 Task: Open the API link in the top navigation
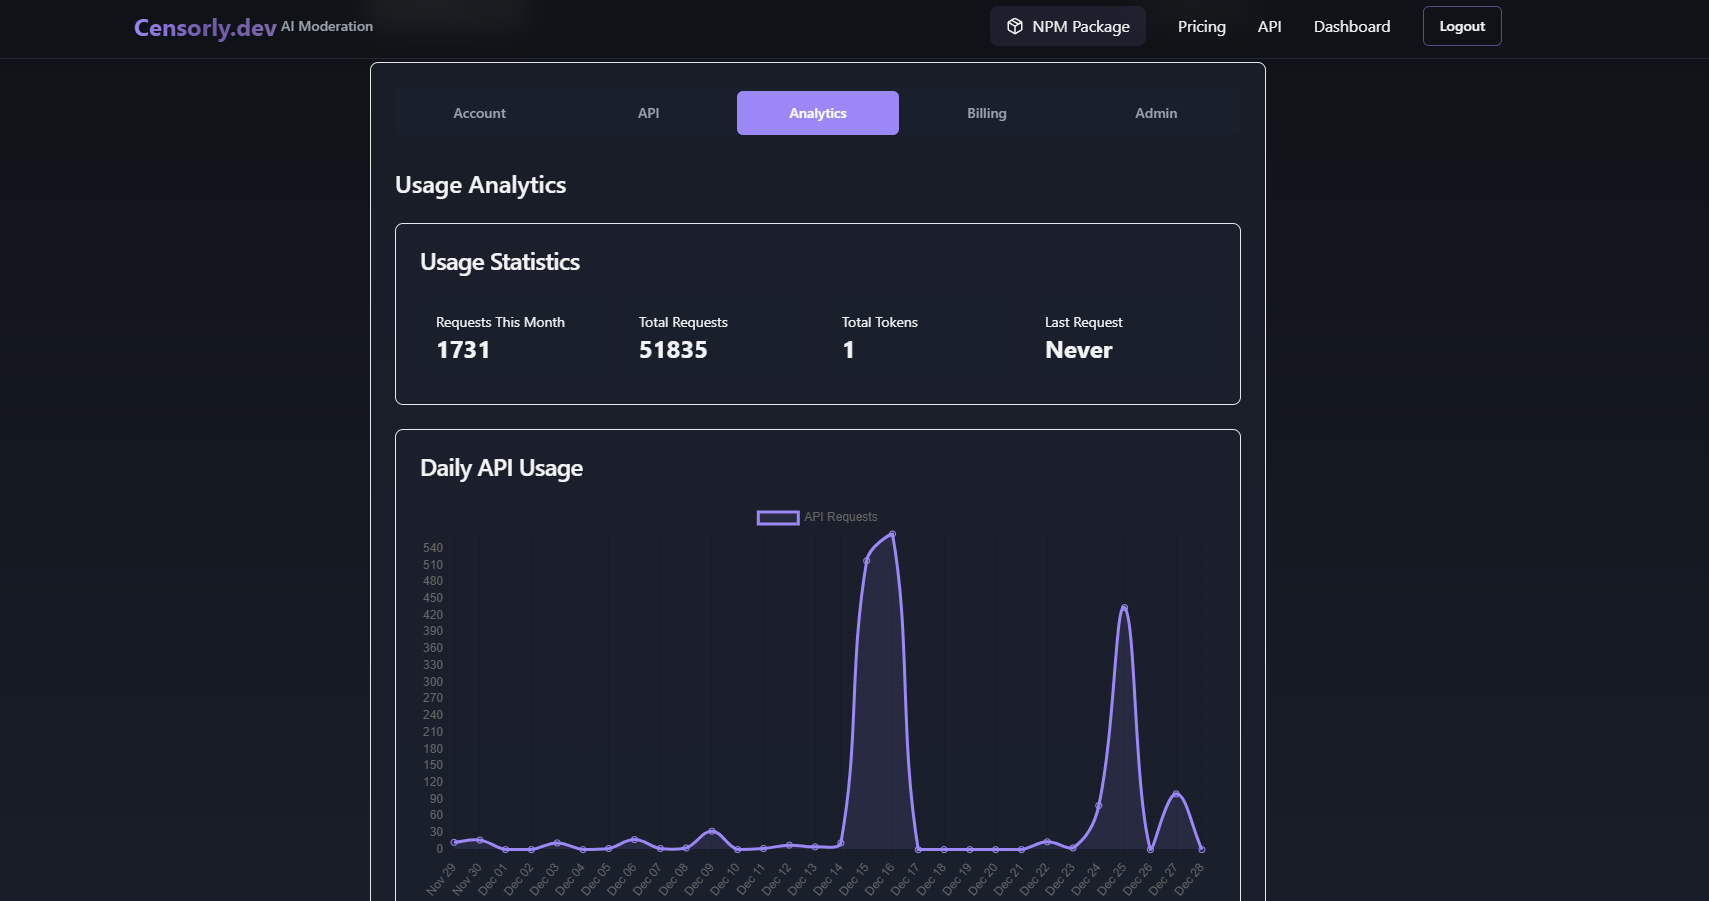coord(1269,26)
